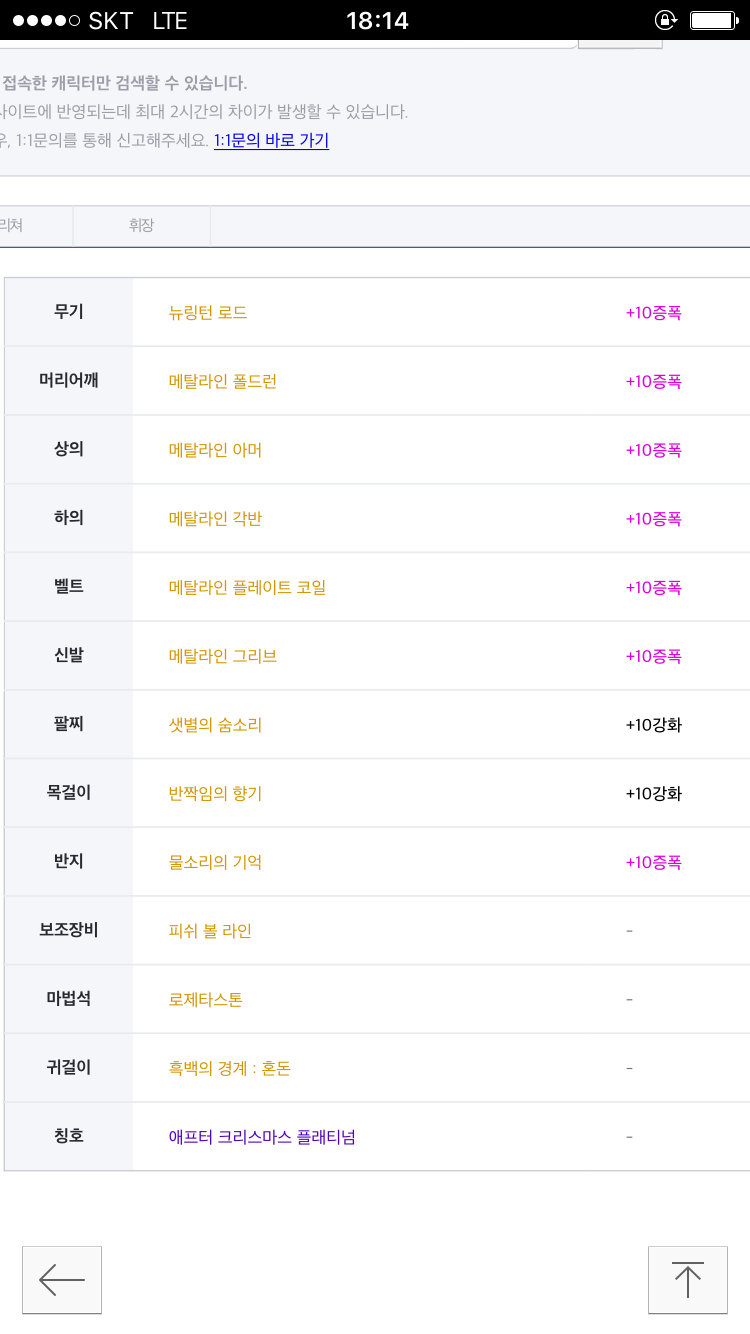This screenshot has width=750, height=1334.
Task: Click the 샛별의 숨소리 bracelet item
Action: click(215, 725)
